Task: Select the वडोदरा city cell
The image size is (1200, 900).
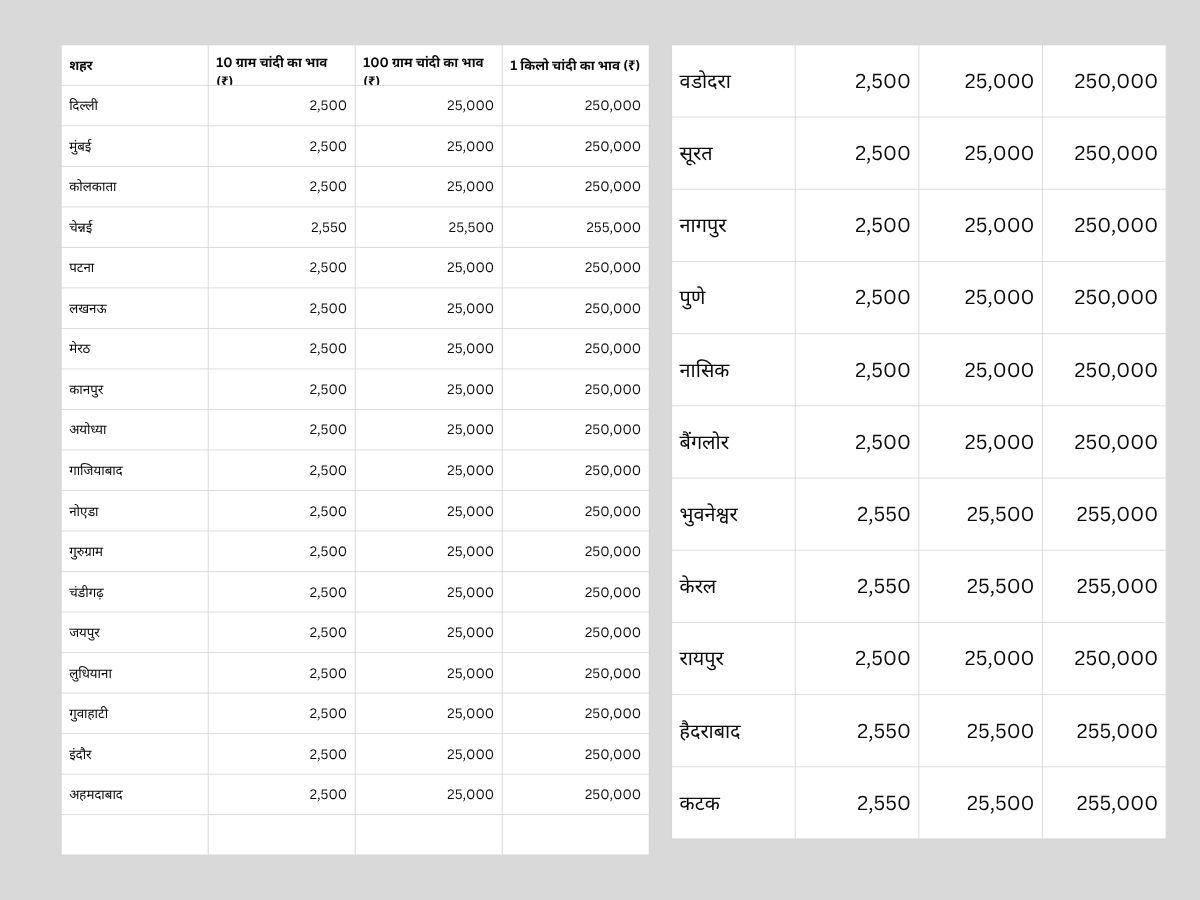Action: (705, 82)
